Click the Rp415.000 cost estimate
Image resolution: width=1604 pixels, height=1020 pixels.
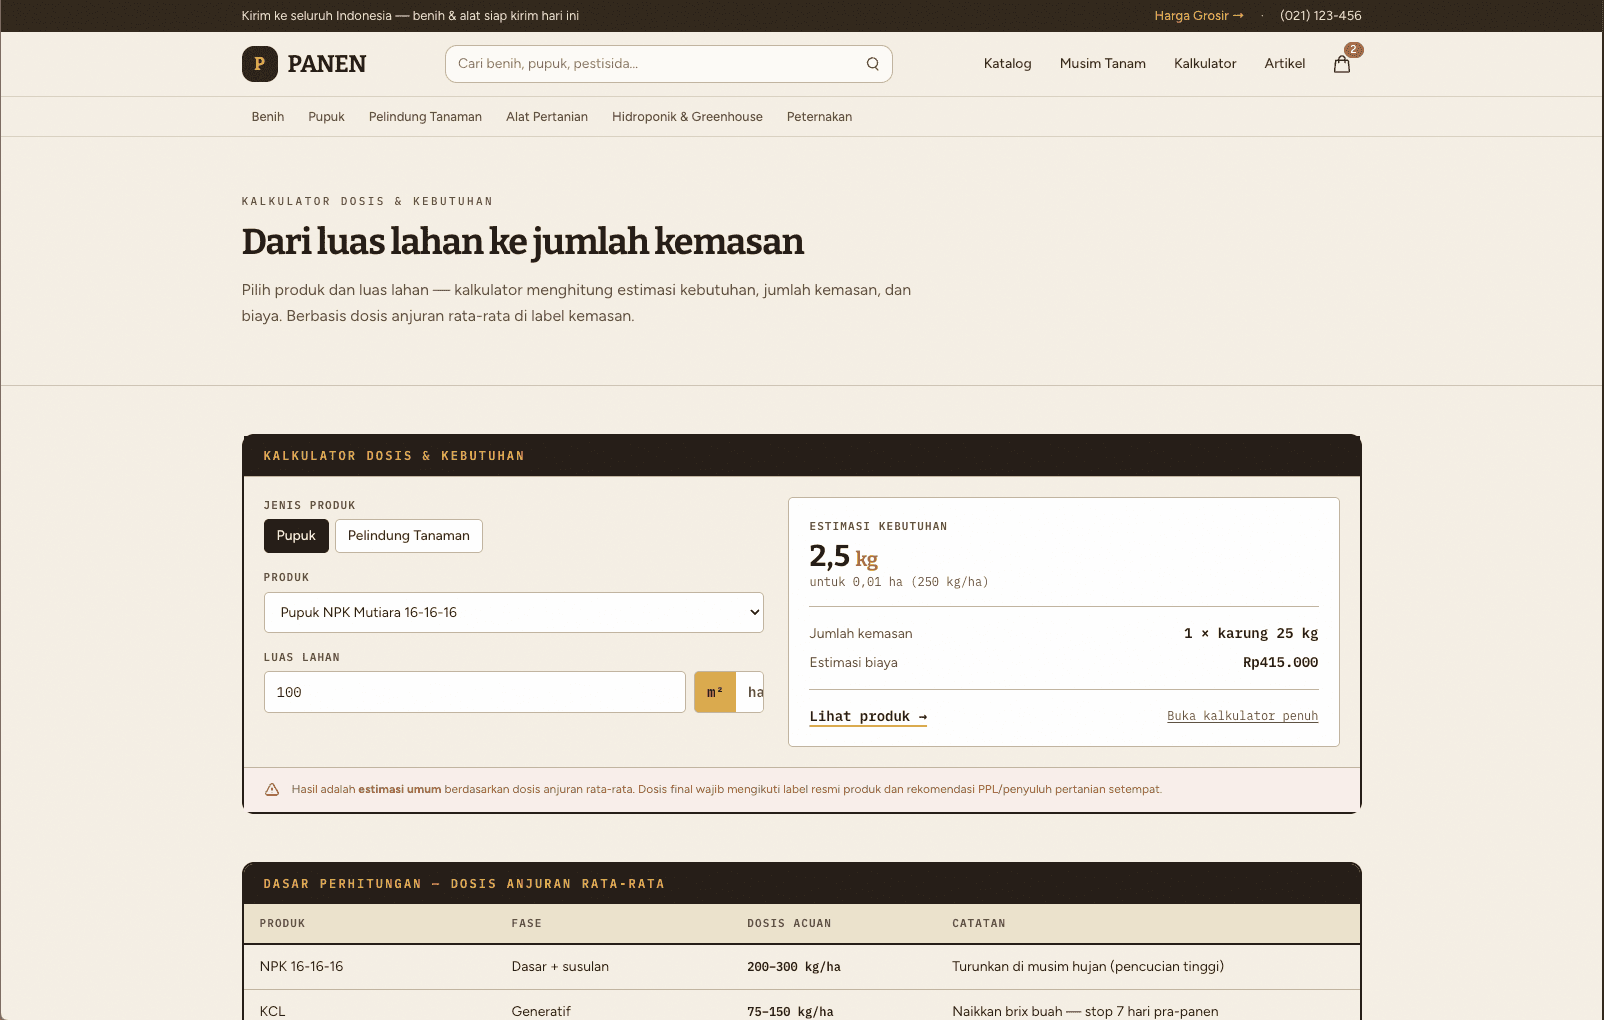(x=1280, y=663)
